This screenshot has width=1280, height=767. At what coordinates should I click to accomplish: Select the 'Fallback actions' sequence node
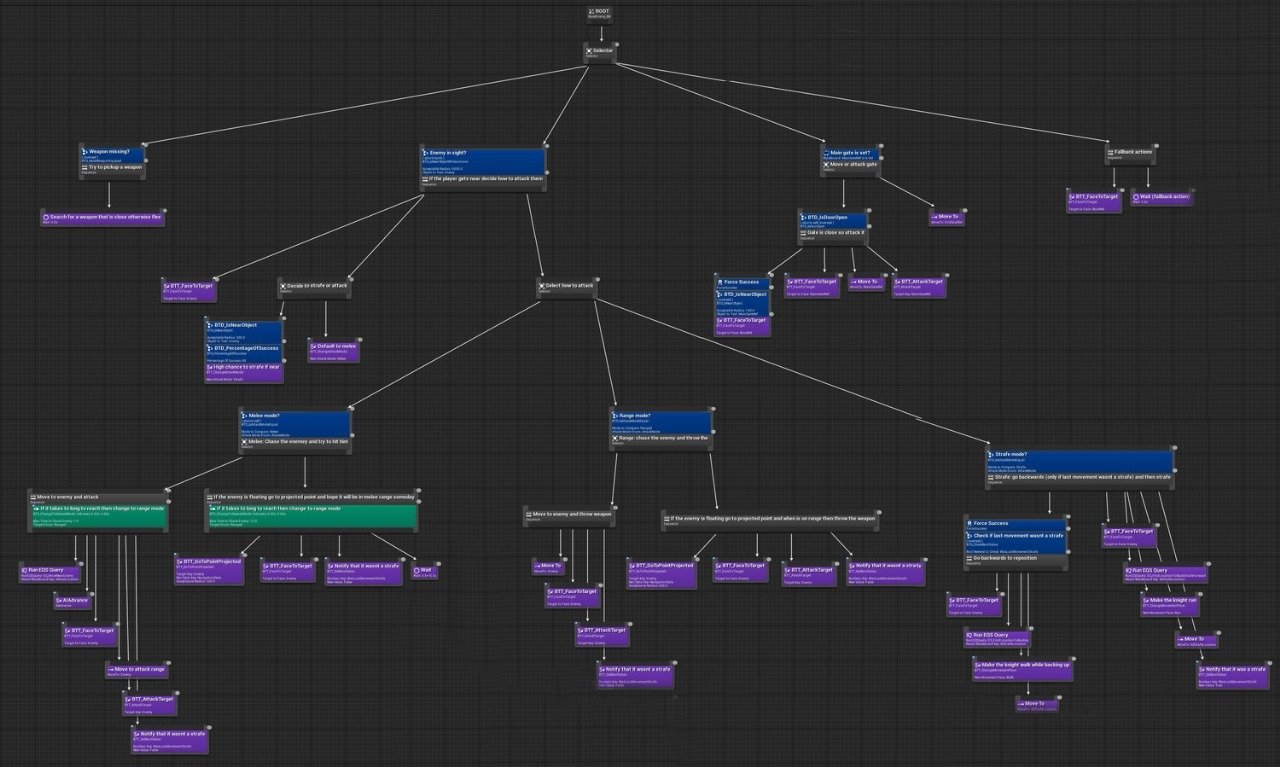coord(1131,154)
